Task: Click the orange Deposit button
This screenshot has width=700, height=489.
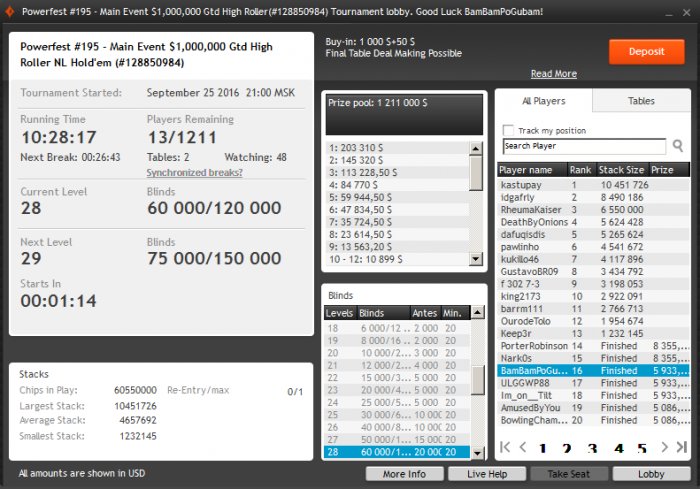Action: [x=646, y=52]
